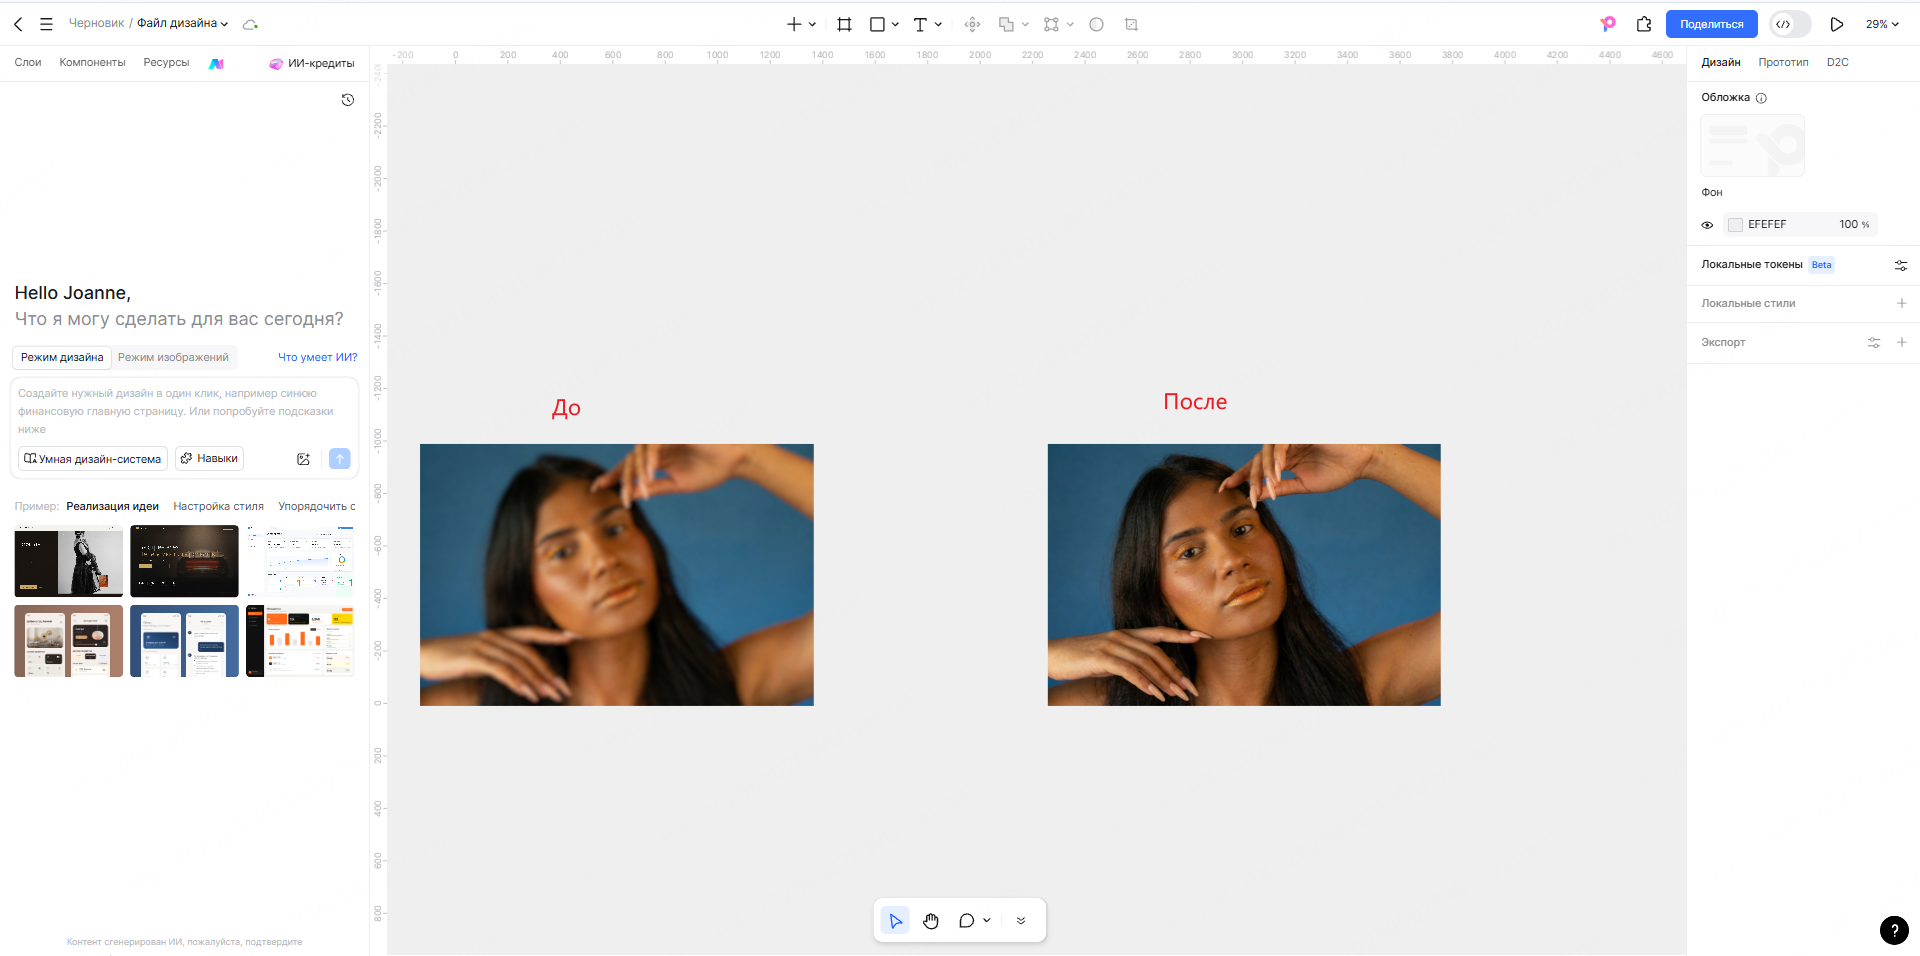Switch to the Прототип tab
The height and width of the screenshot is (956, 1920).
click(1783, 62)
